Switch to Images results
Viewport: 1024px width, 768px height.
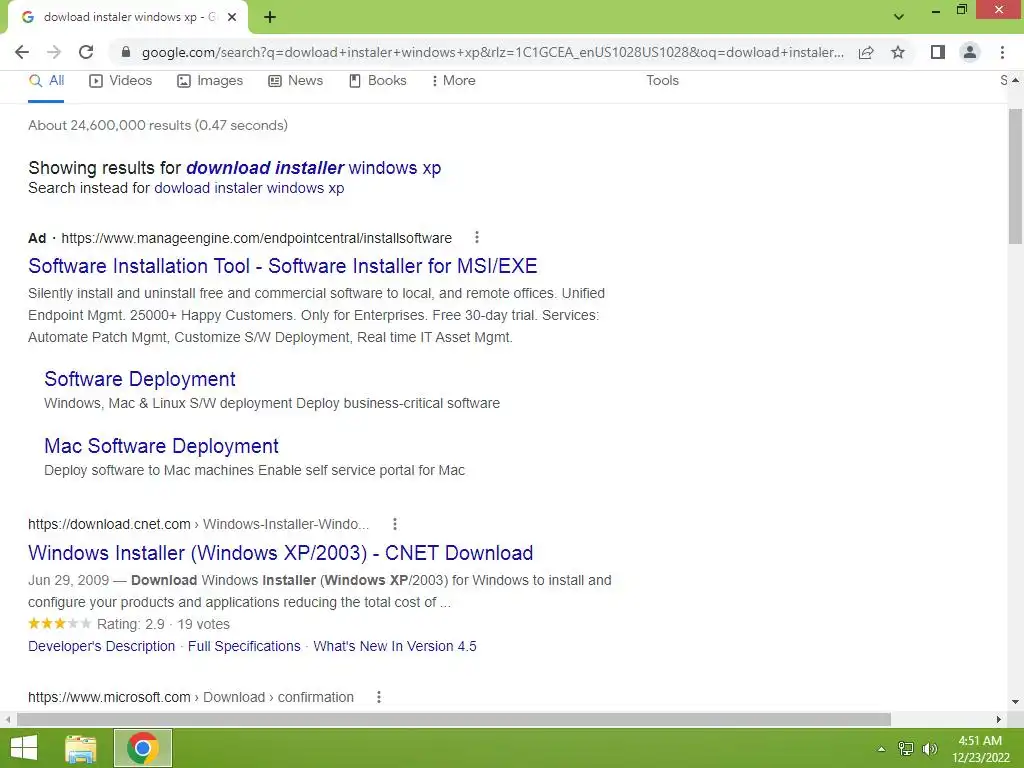[x=210, y=81]
